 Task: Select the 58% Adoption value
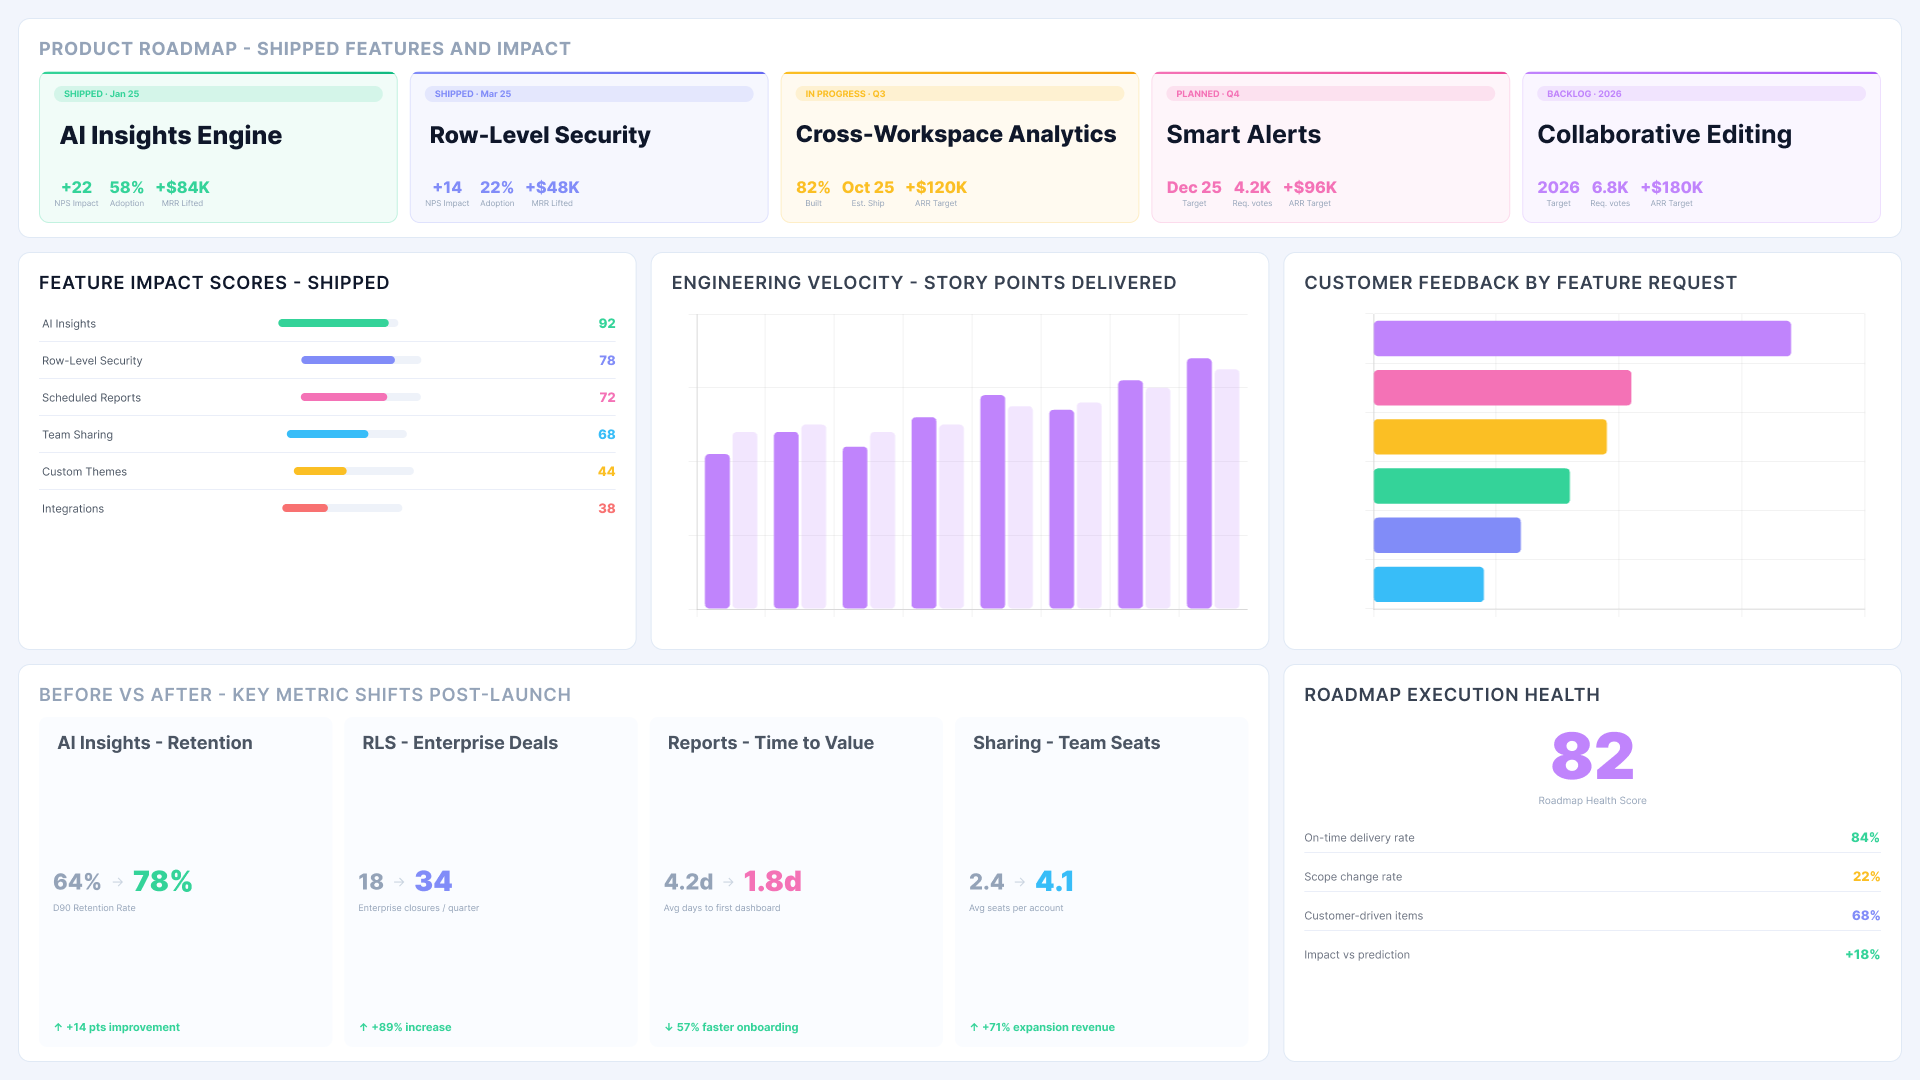127,187
